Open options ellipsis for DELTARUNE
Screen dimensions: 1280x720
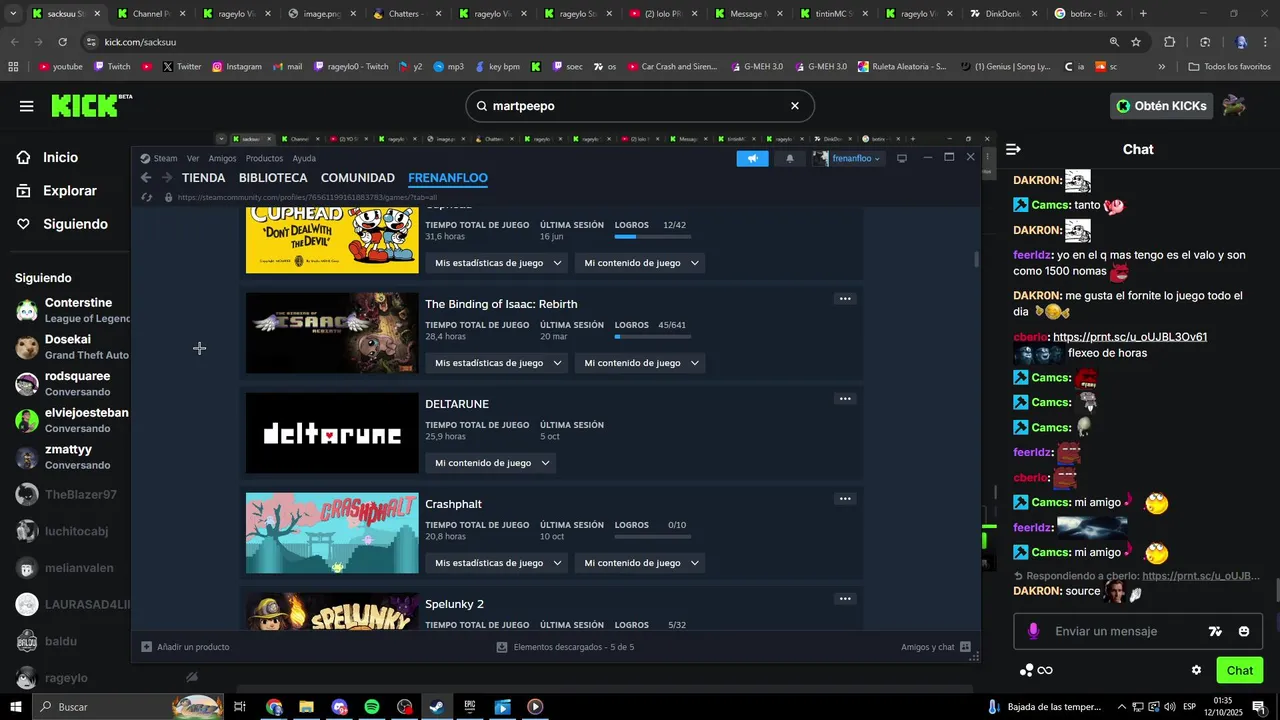coord(845,399)
